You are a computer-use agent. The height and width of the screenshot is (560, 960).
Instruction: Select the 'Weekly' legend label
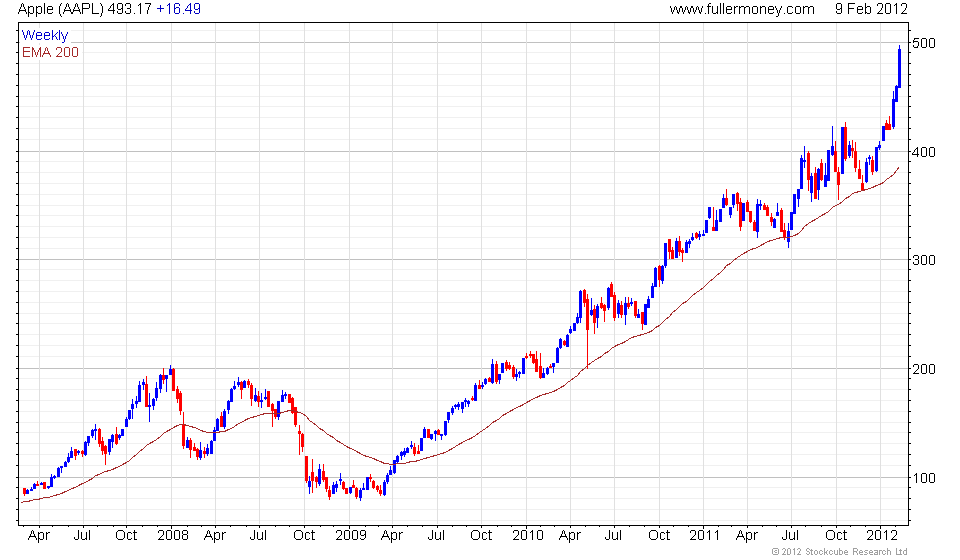45,35
